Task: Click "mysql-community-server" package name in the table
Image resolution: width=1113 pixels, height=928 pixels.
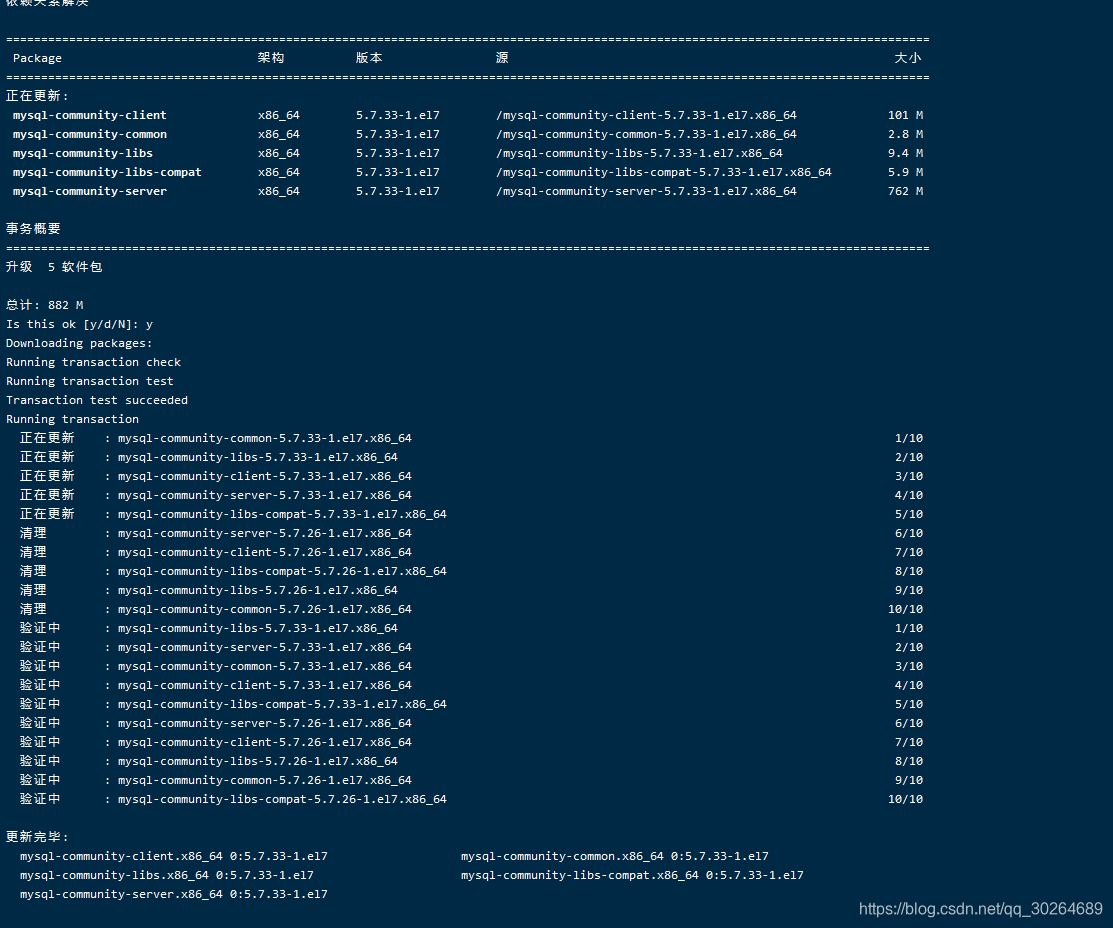Action: (89, 191)
